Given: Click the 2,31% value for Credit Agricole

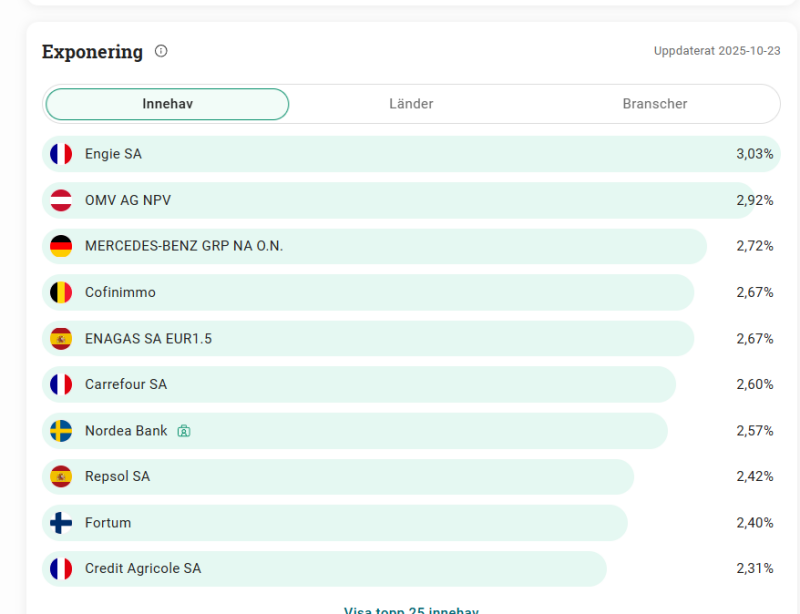Looking at the screenshot, I should (755, 569).
